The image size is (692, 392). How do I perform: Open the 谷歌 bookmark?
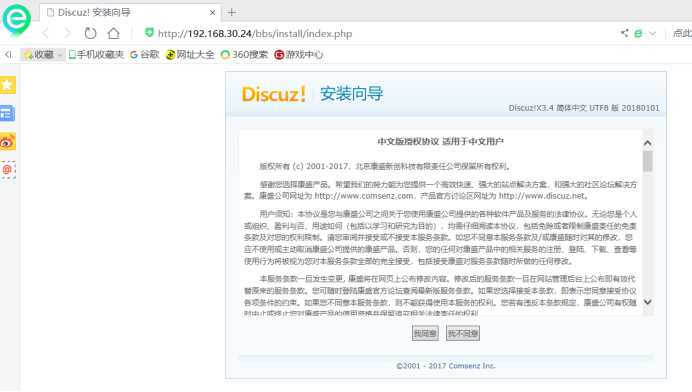[145, 54]
